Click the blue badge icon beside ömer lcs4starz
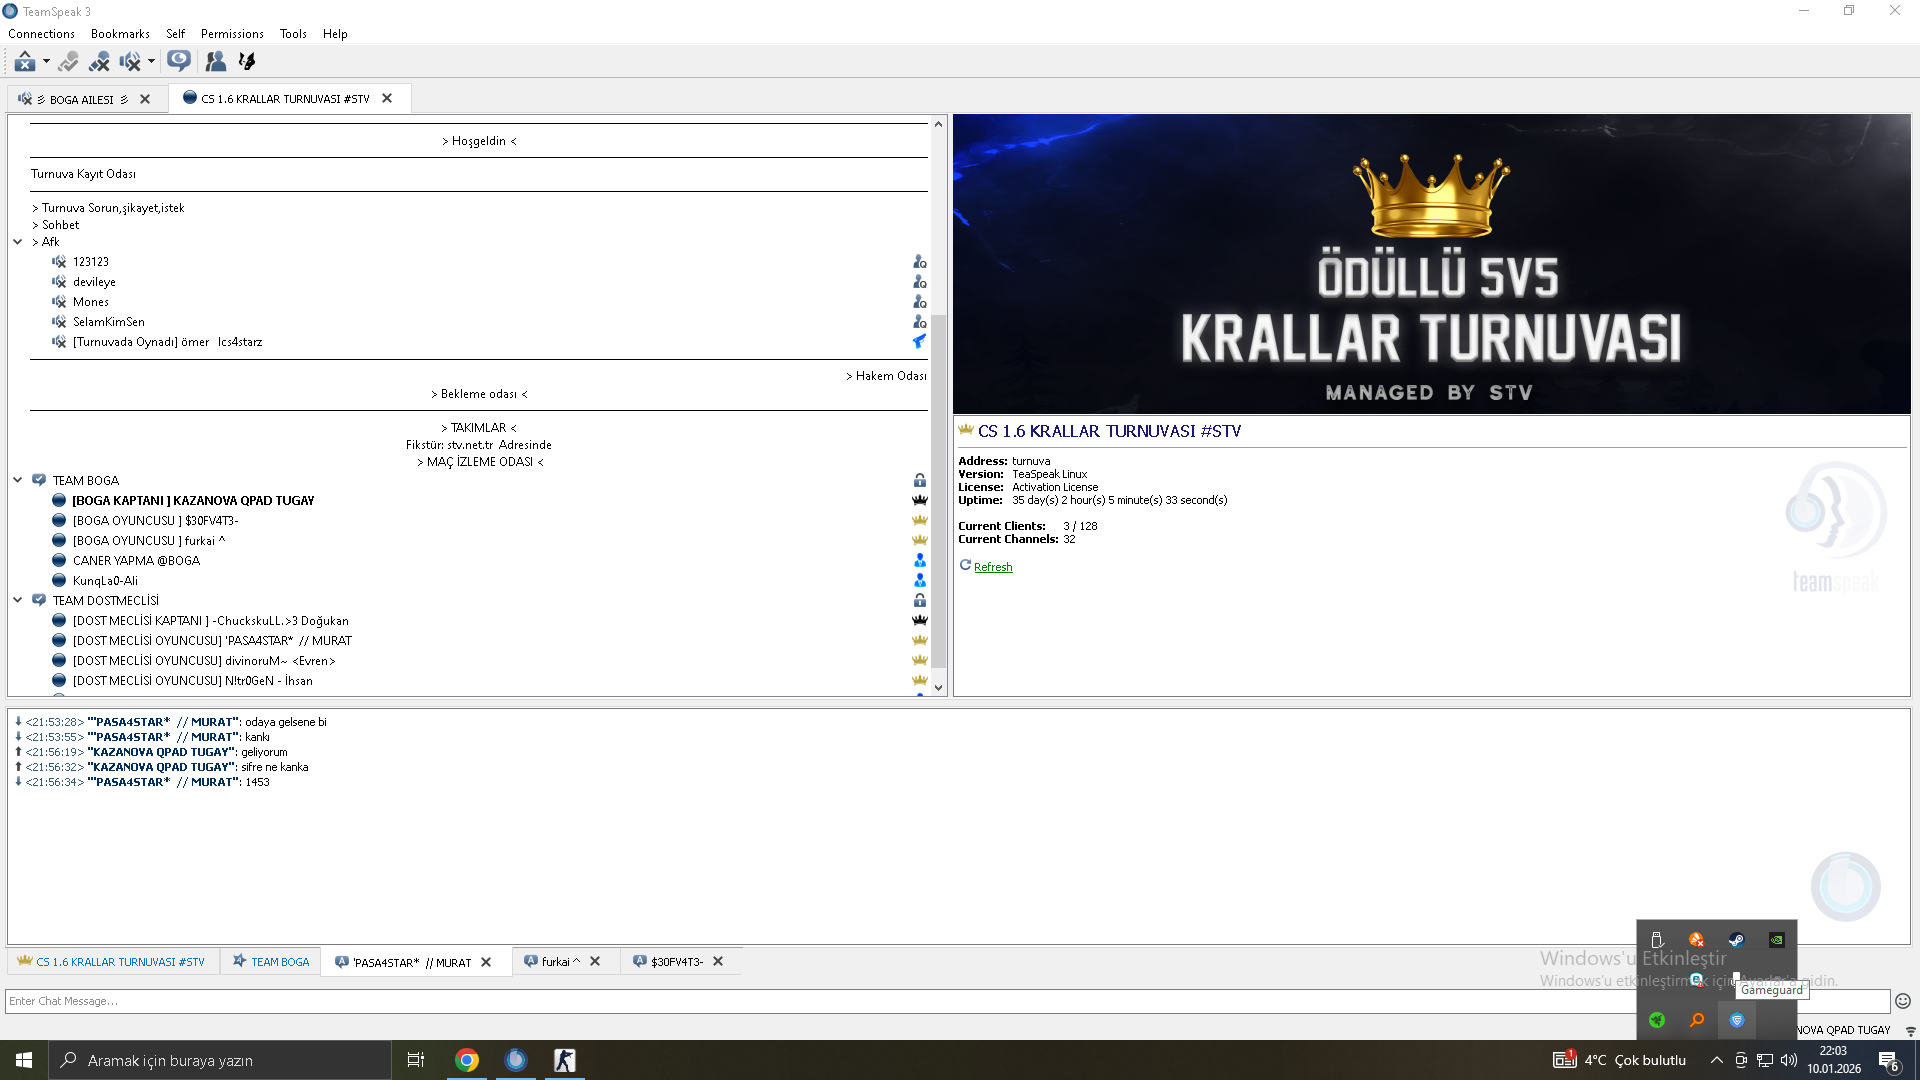This screenshot has width=1920, height=1080. (x=920, y=342)
